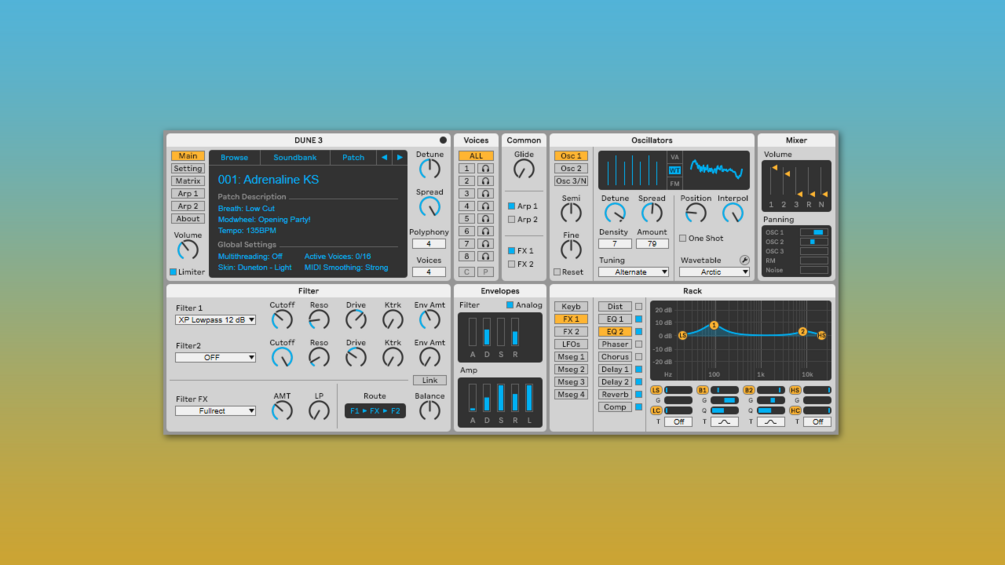Switch to the Matrix page
This screenshot has width=1005, height=565.
tap(188, 181)
